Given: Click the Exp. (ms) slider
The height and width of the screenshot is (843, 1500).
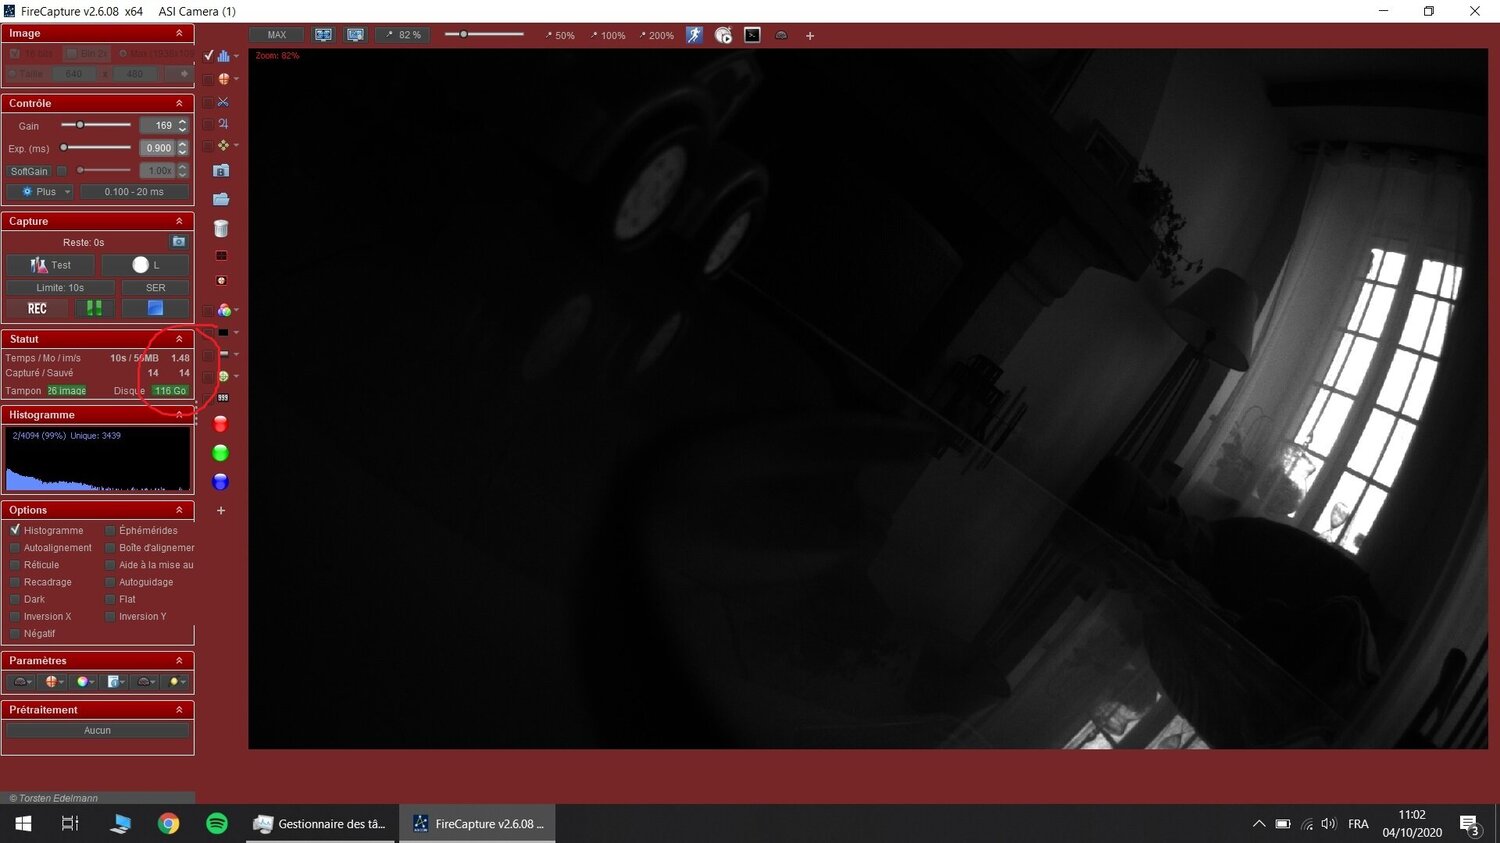Looking at the screenshot, I should (x=96, y=148).
